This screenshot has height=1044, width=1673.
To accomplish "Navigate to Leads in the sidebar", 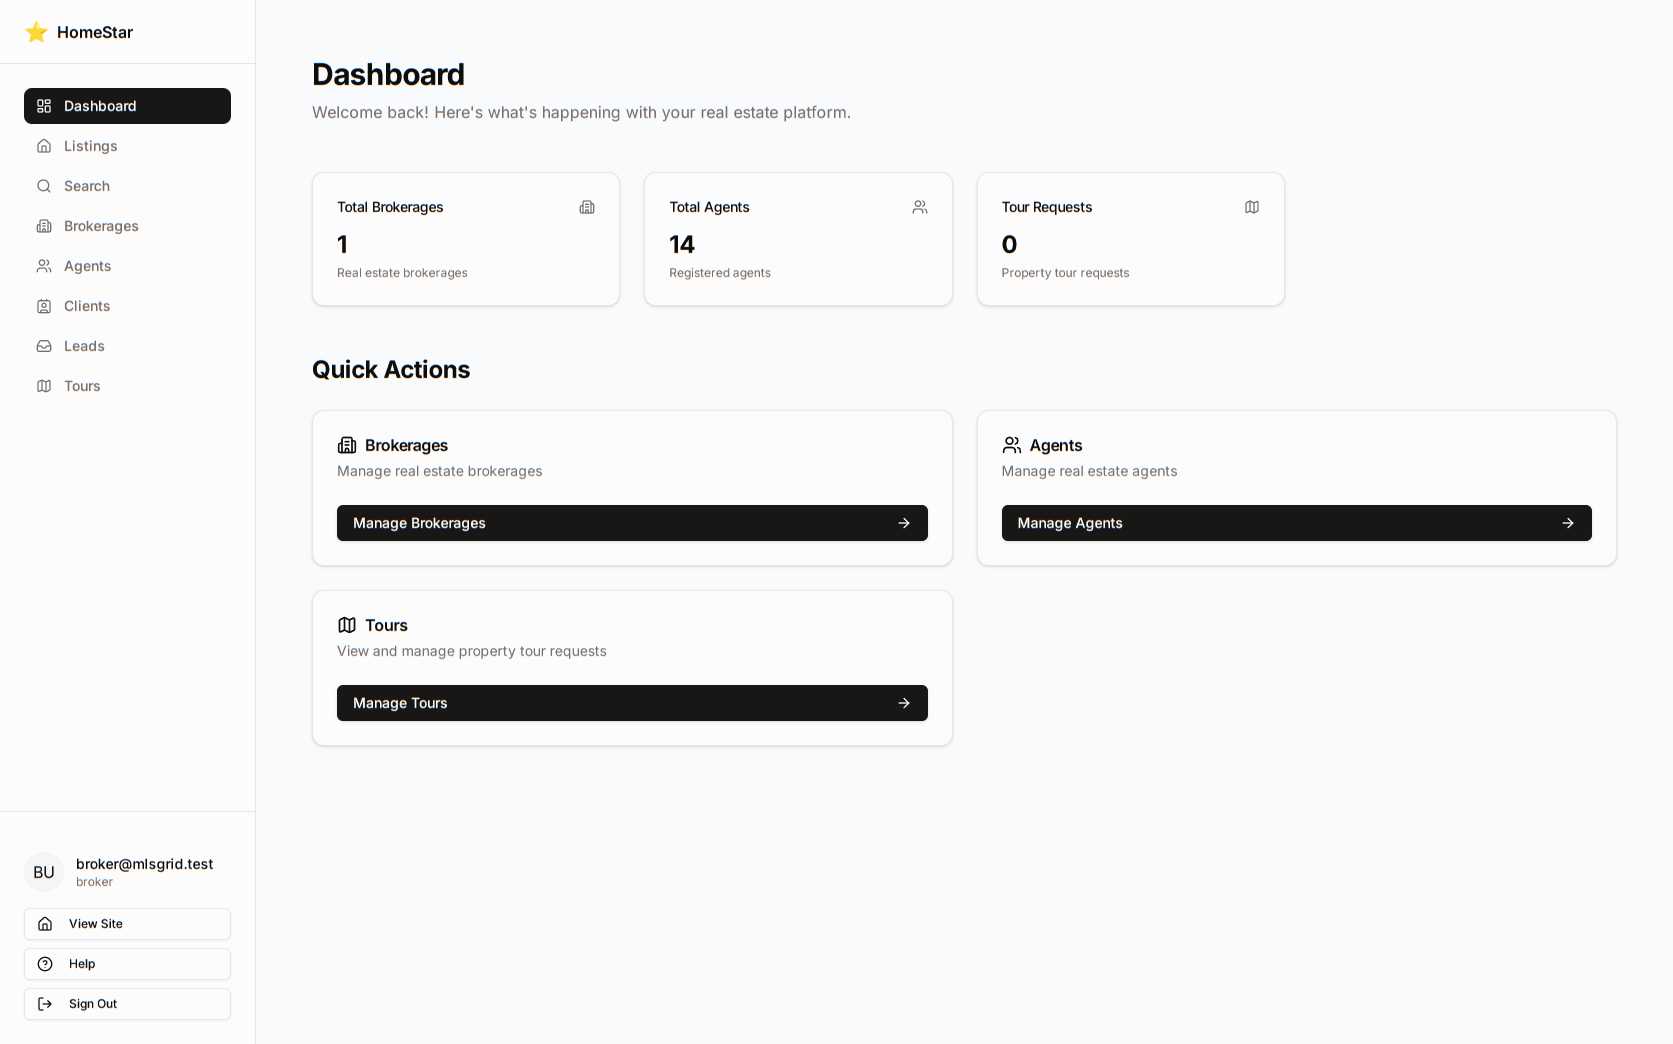I will pyautogui.click(x=84, y=346).
